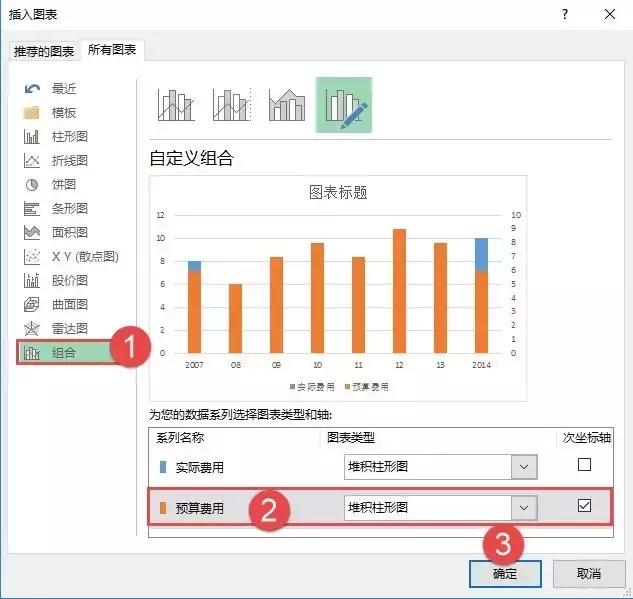Close the 插入图表 dialog
The width and height of the screenshot is (633, 599).
[610, 15]
